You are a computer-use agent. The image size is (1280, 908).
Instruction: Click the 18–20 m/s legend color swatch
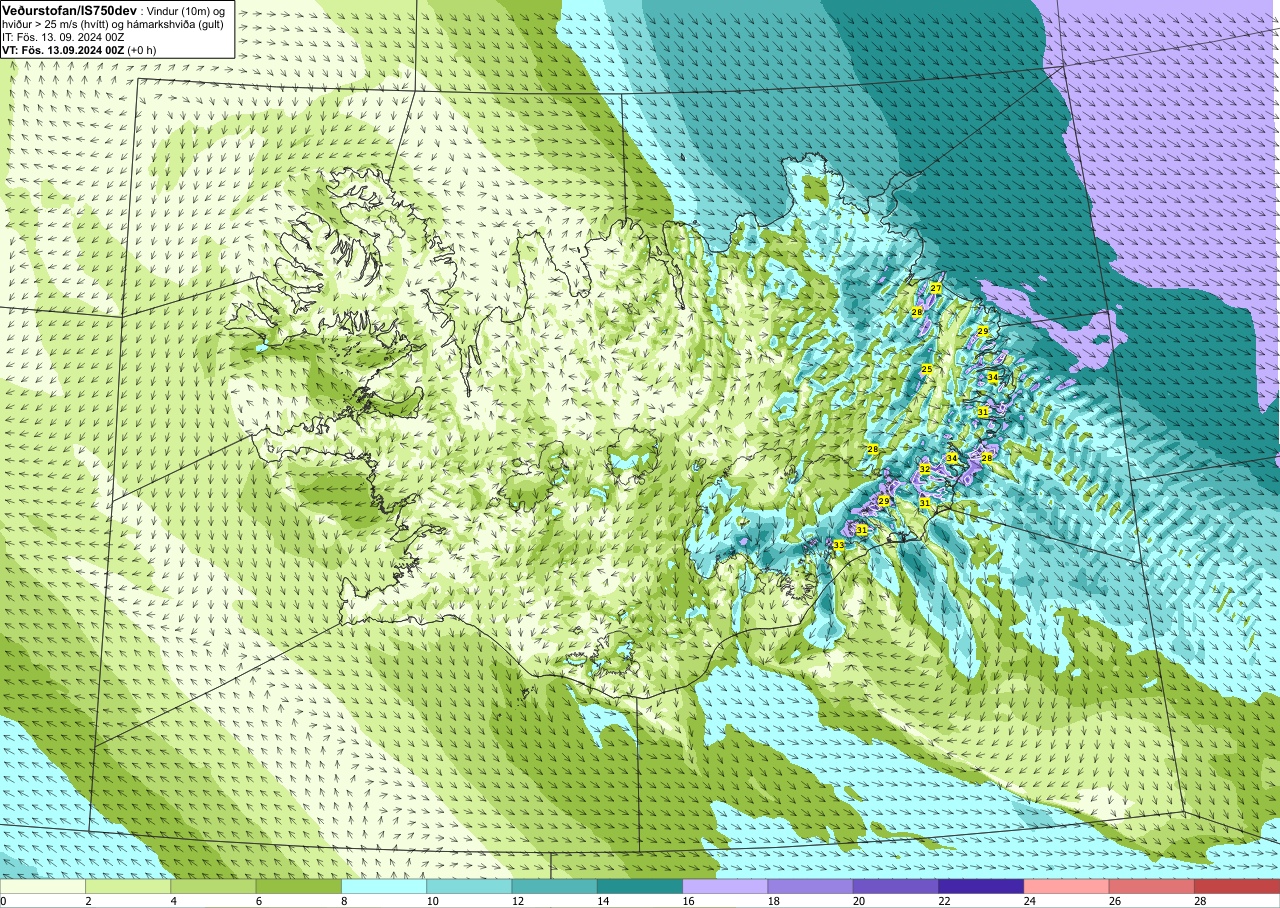pyautogui.click(x=810, y=886)
